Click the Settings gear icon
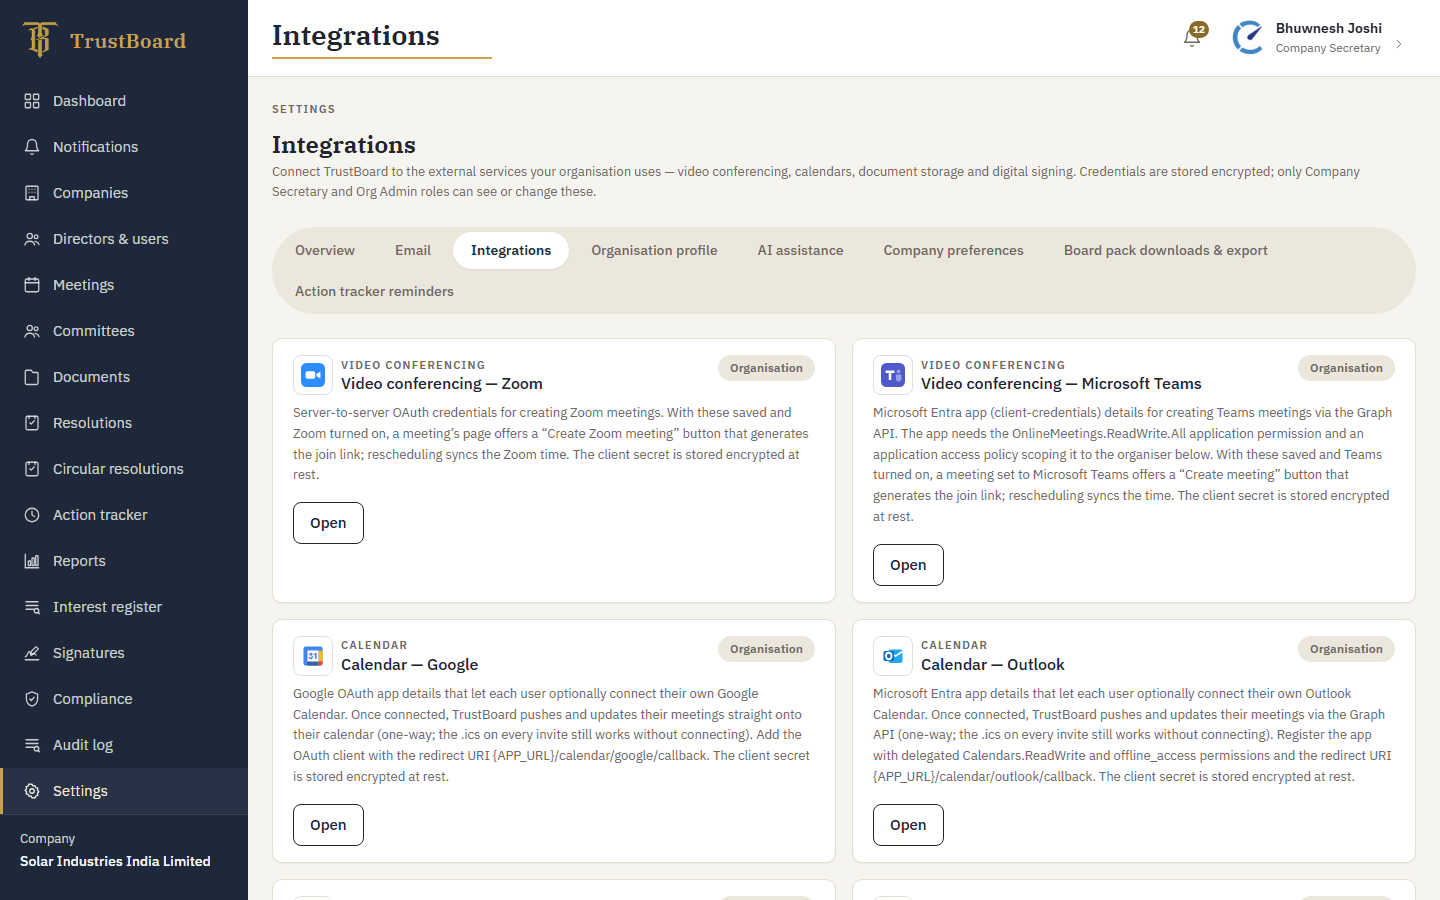 [x=32, y=791]
